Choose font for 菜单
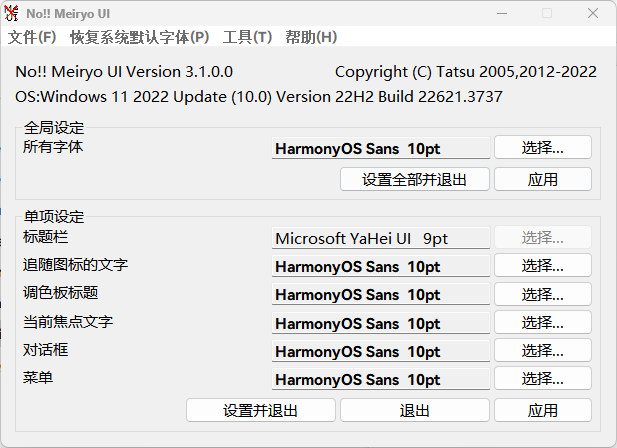The width and height of the screenshot is (617, 448). (x=542, y=379)
